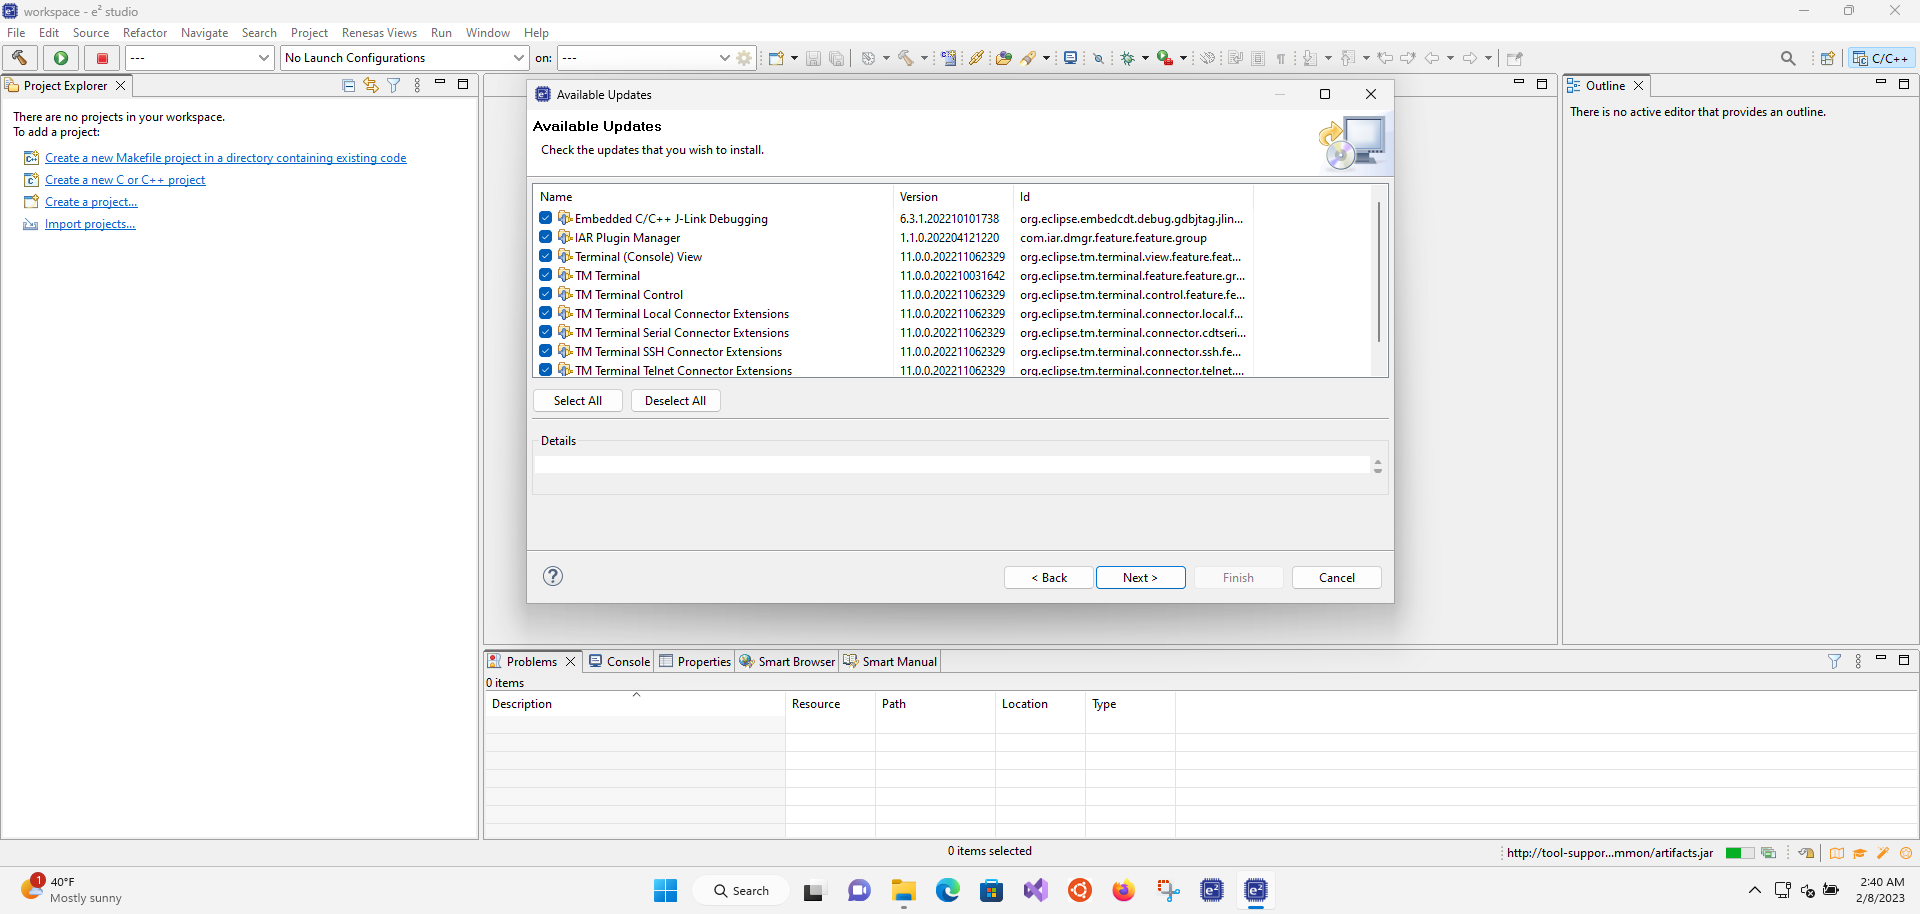Click Cancel in Available Updates dialog
Image resolution: width=1920 pixels, height=914 pixels.
(1336, 577)
